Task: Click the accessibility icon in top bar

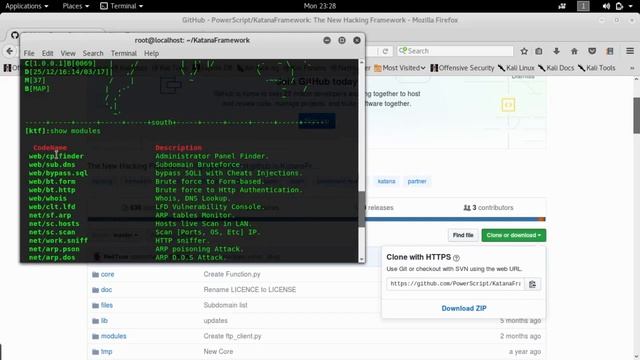Action: click(562, 6)
